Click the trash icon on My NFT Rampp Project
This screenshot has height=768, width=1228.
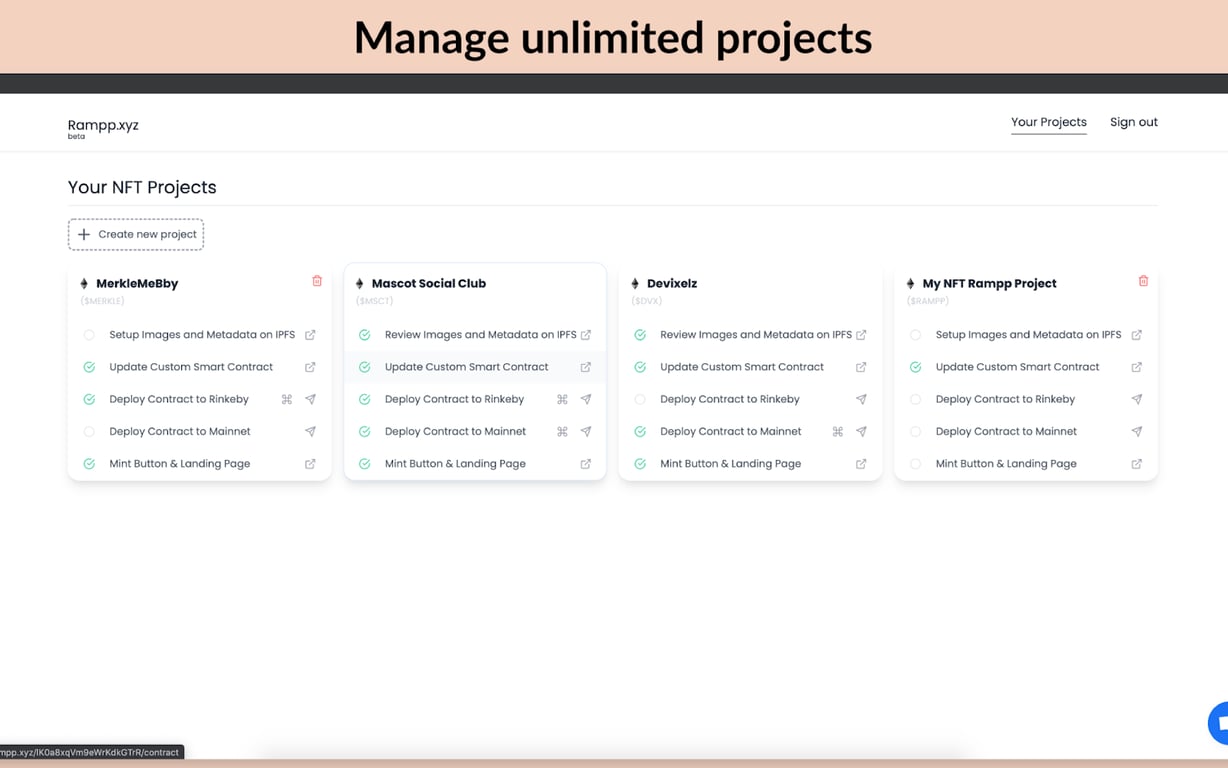click(1143, 281)
